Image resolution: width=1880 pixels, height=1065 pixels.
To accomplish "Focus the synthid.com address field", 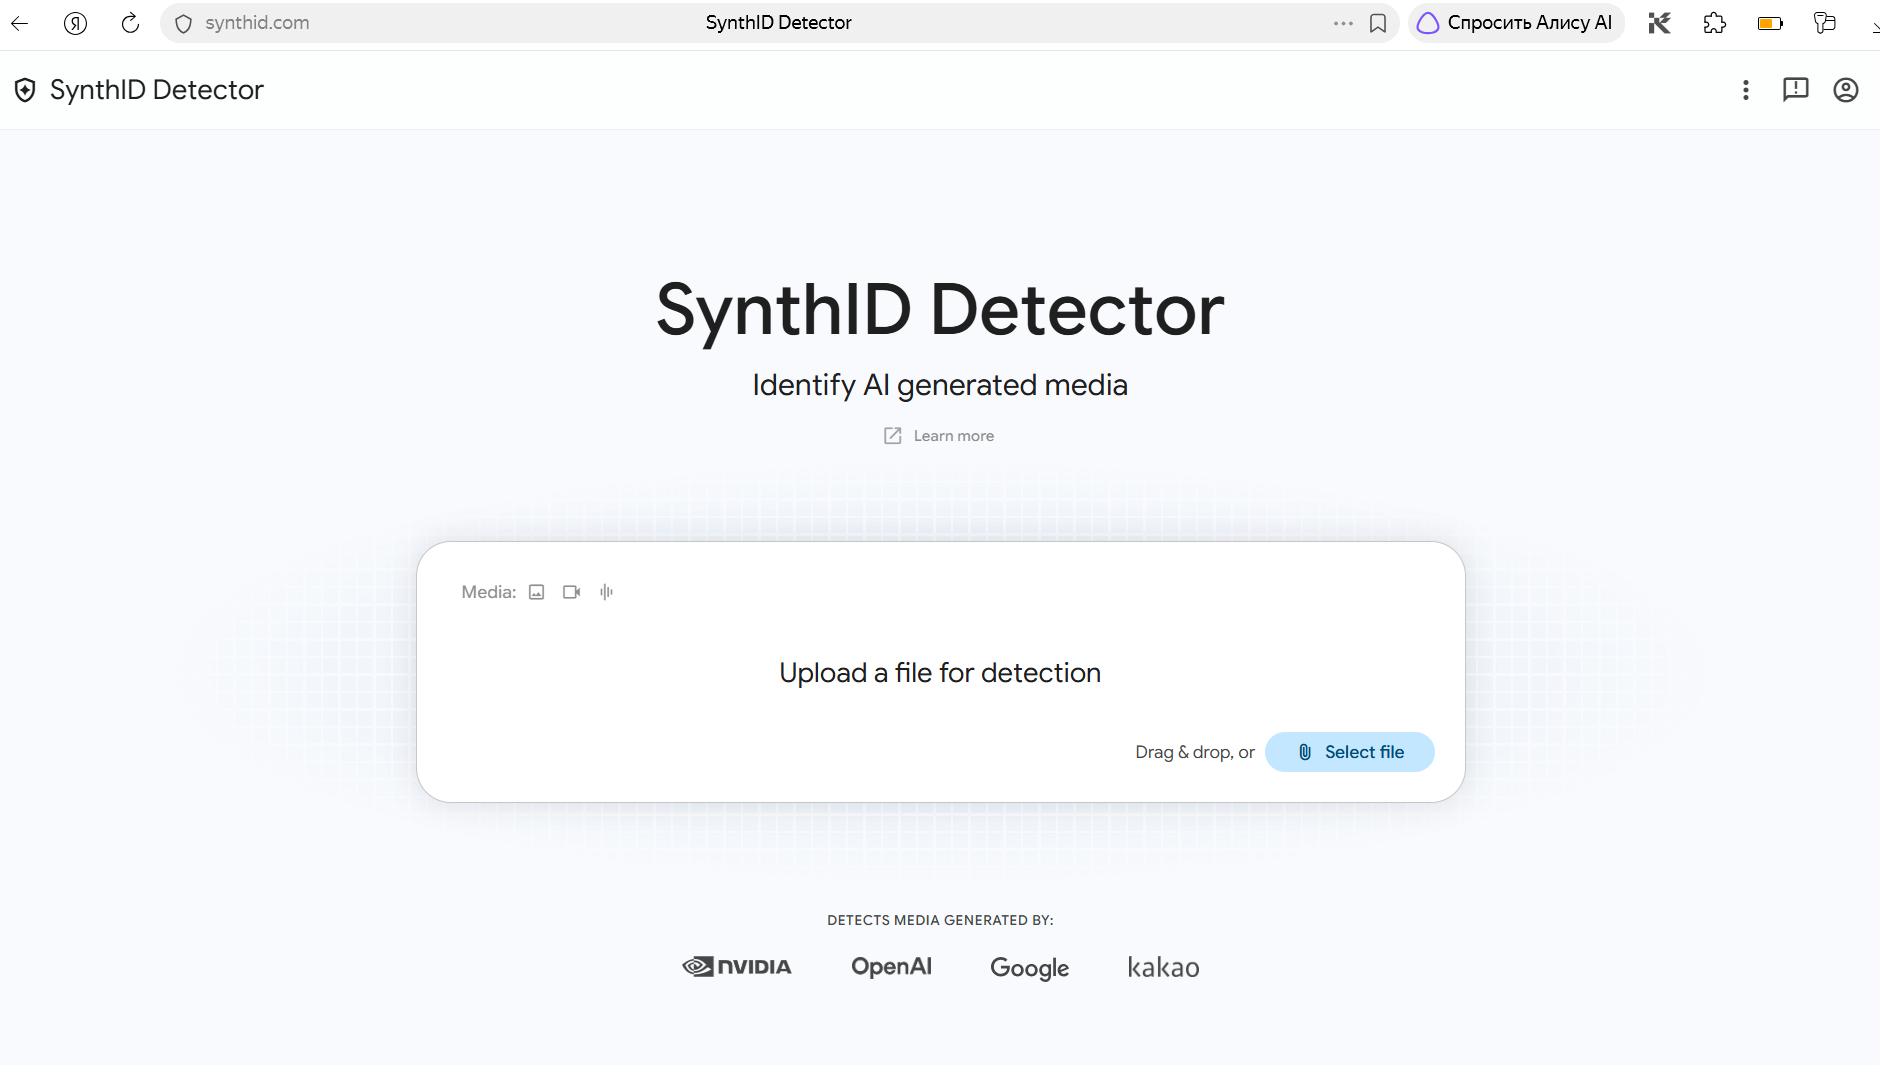I will [257, 23].
